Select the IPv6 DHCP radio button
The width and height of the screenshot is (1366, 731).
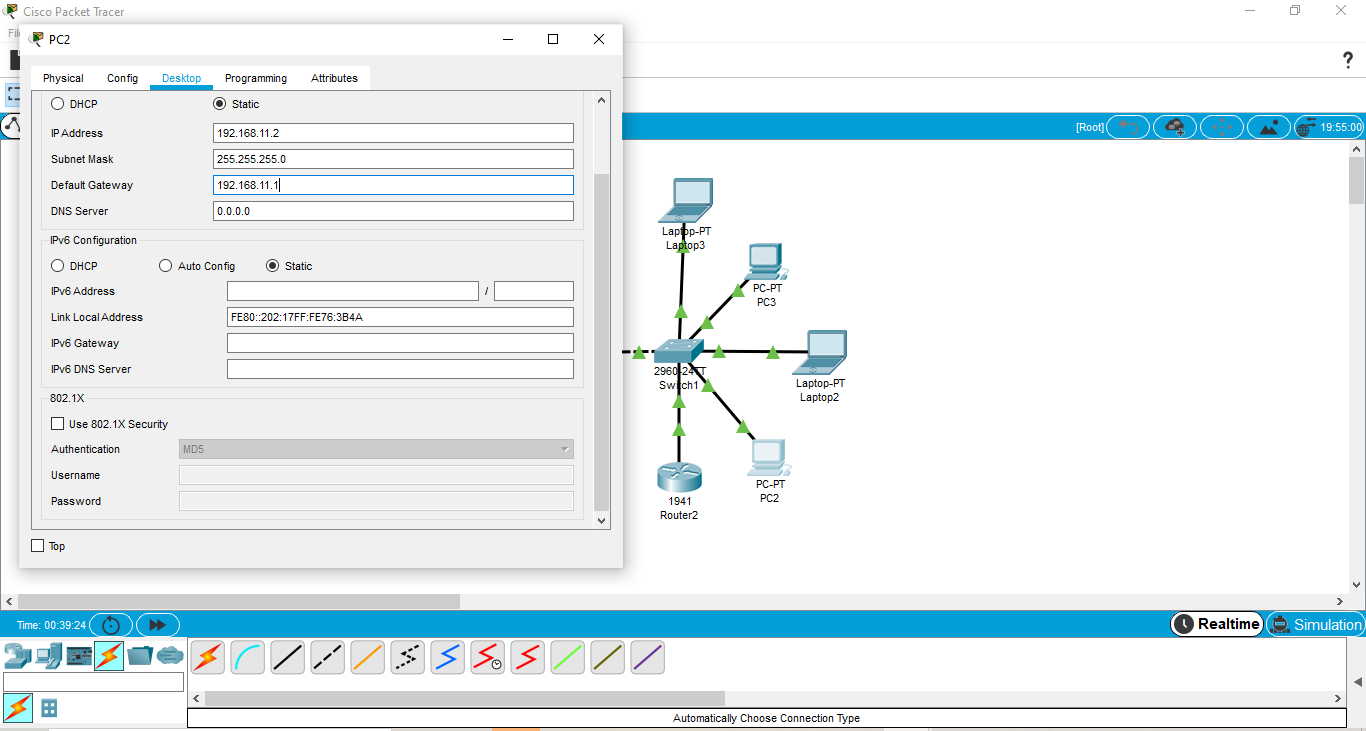coord(57,266)
